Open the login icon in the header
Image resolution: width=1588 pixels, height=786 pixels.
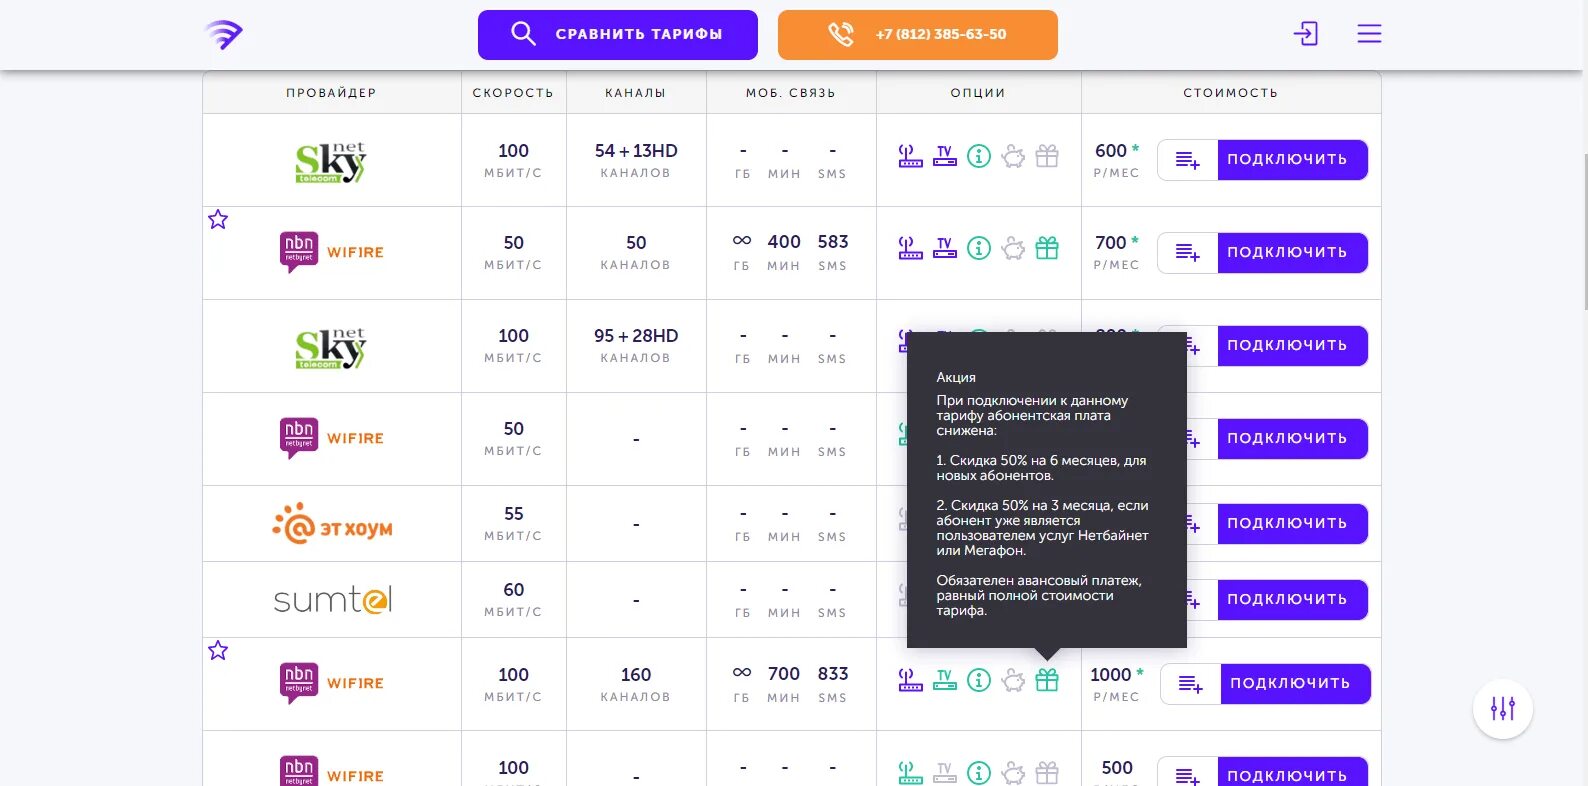pyautogui.click(x=1305, y=34)
